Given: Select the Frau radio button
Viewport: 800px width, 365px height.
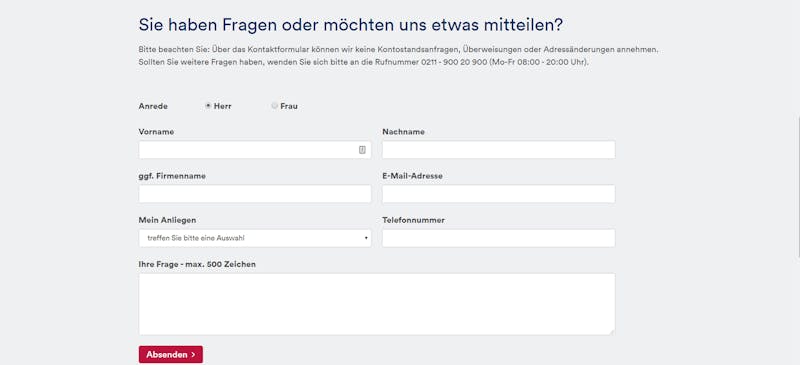Looking at the screenshot, I should 274,106.
